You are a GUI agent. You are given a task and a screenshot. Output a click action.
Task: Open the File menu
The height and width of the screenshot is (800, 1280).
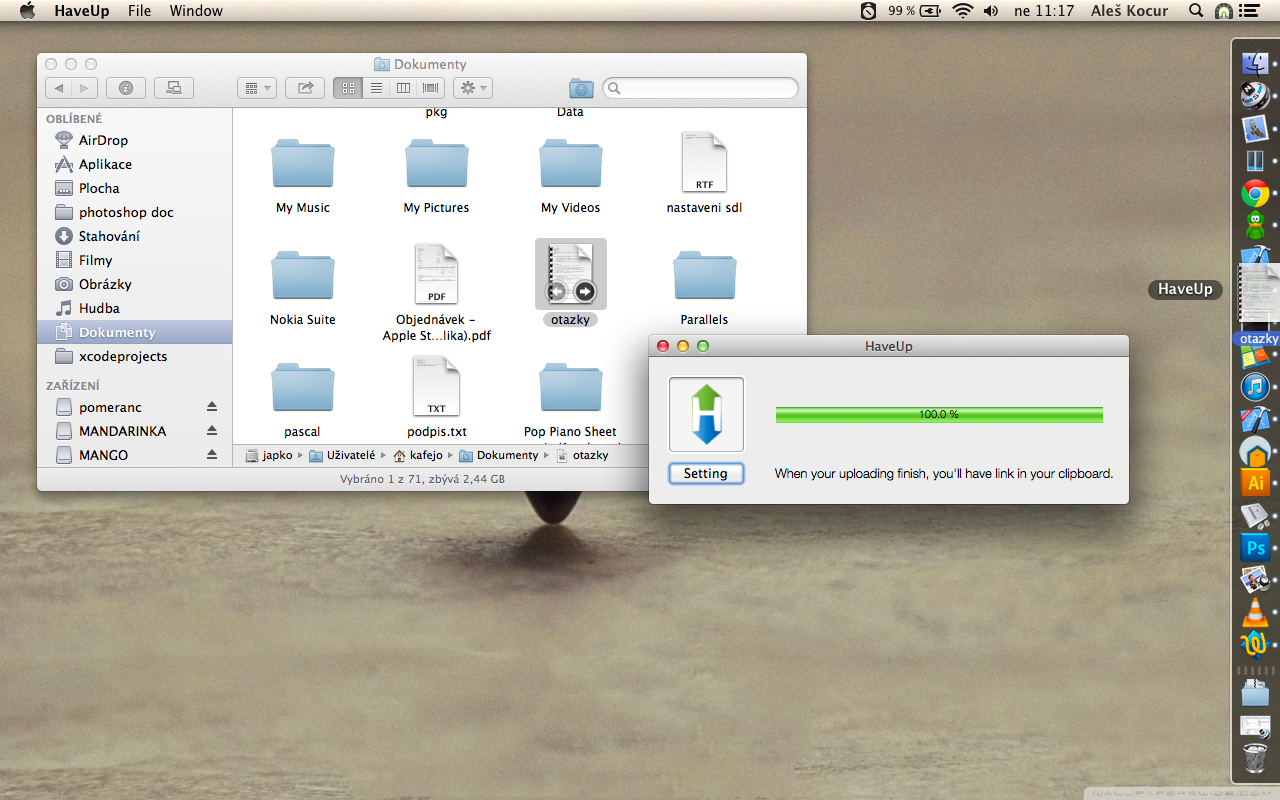(140, 11)
